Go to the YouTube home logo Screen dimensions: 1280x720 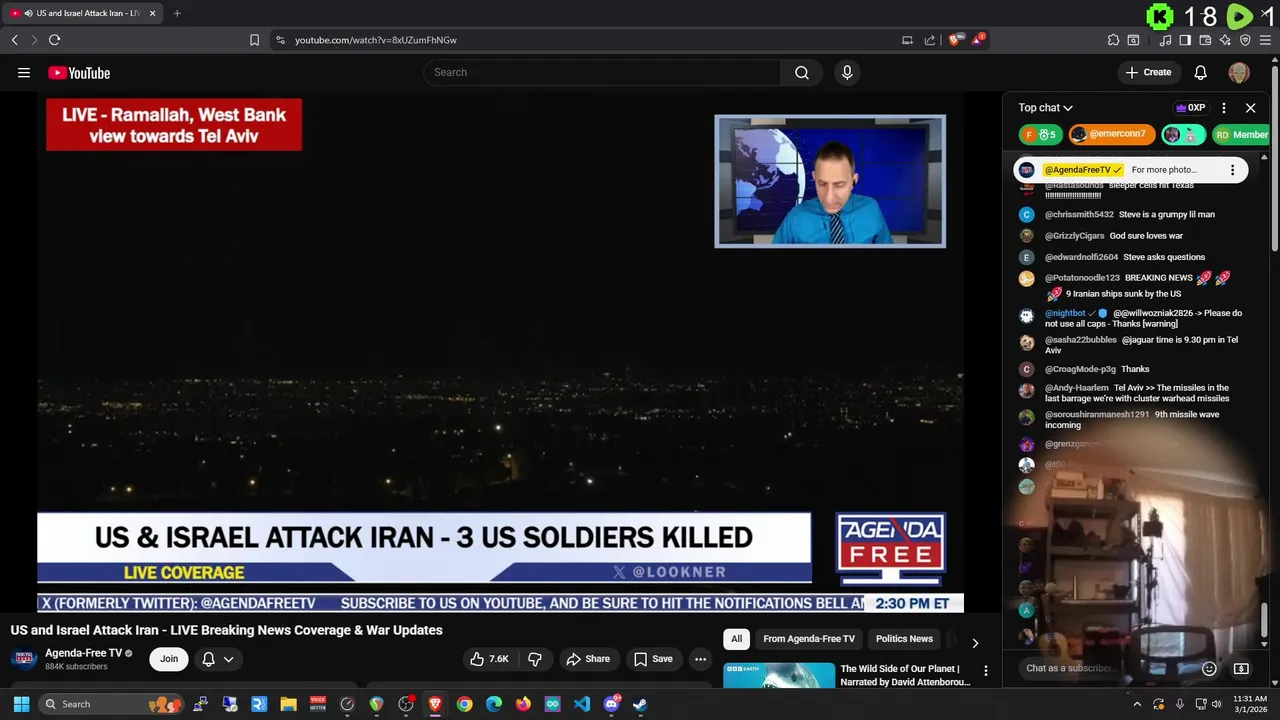[x=79, y=72]
